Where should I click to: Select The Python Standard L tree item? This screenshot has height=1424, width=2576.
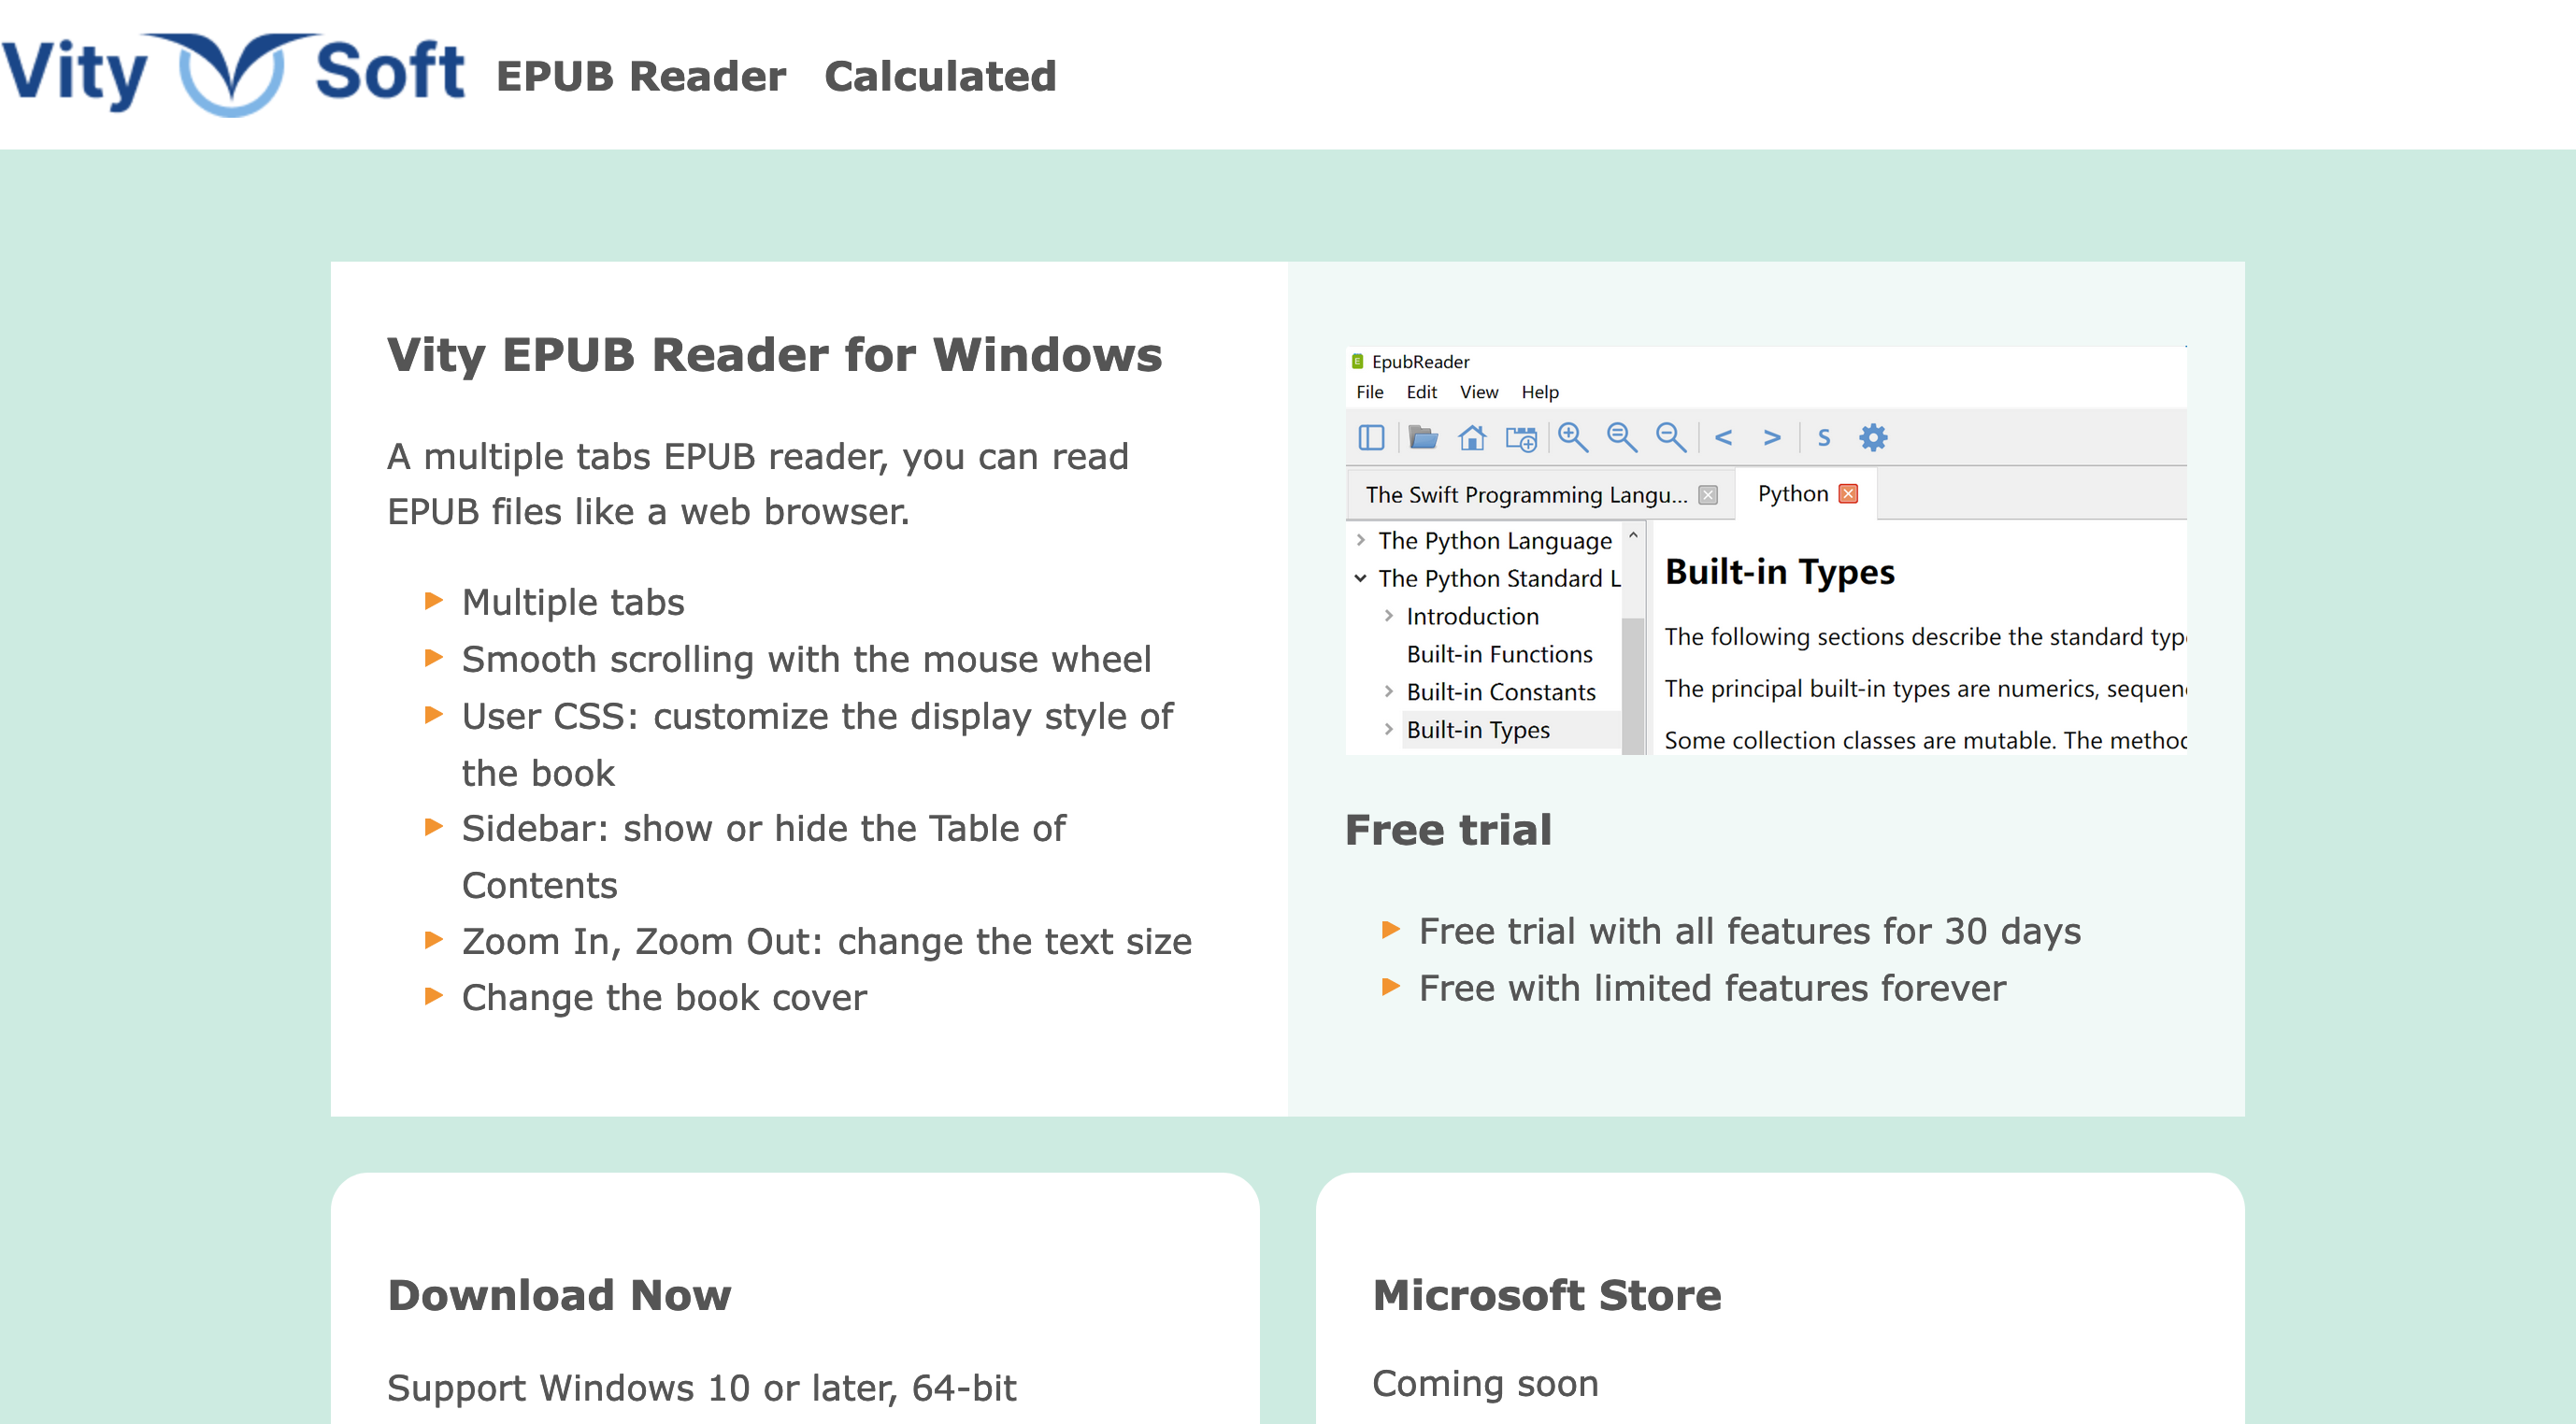coord(1499,579)
